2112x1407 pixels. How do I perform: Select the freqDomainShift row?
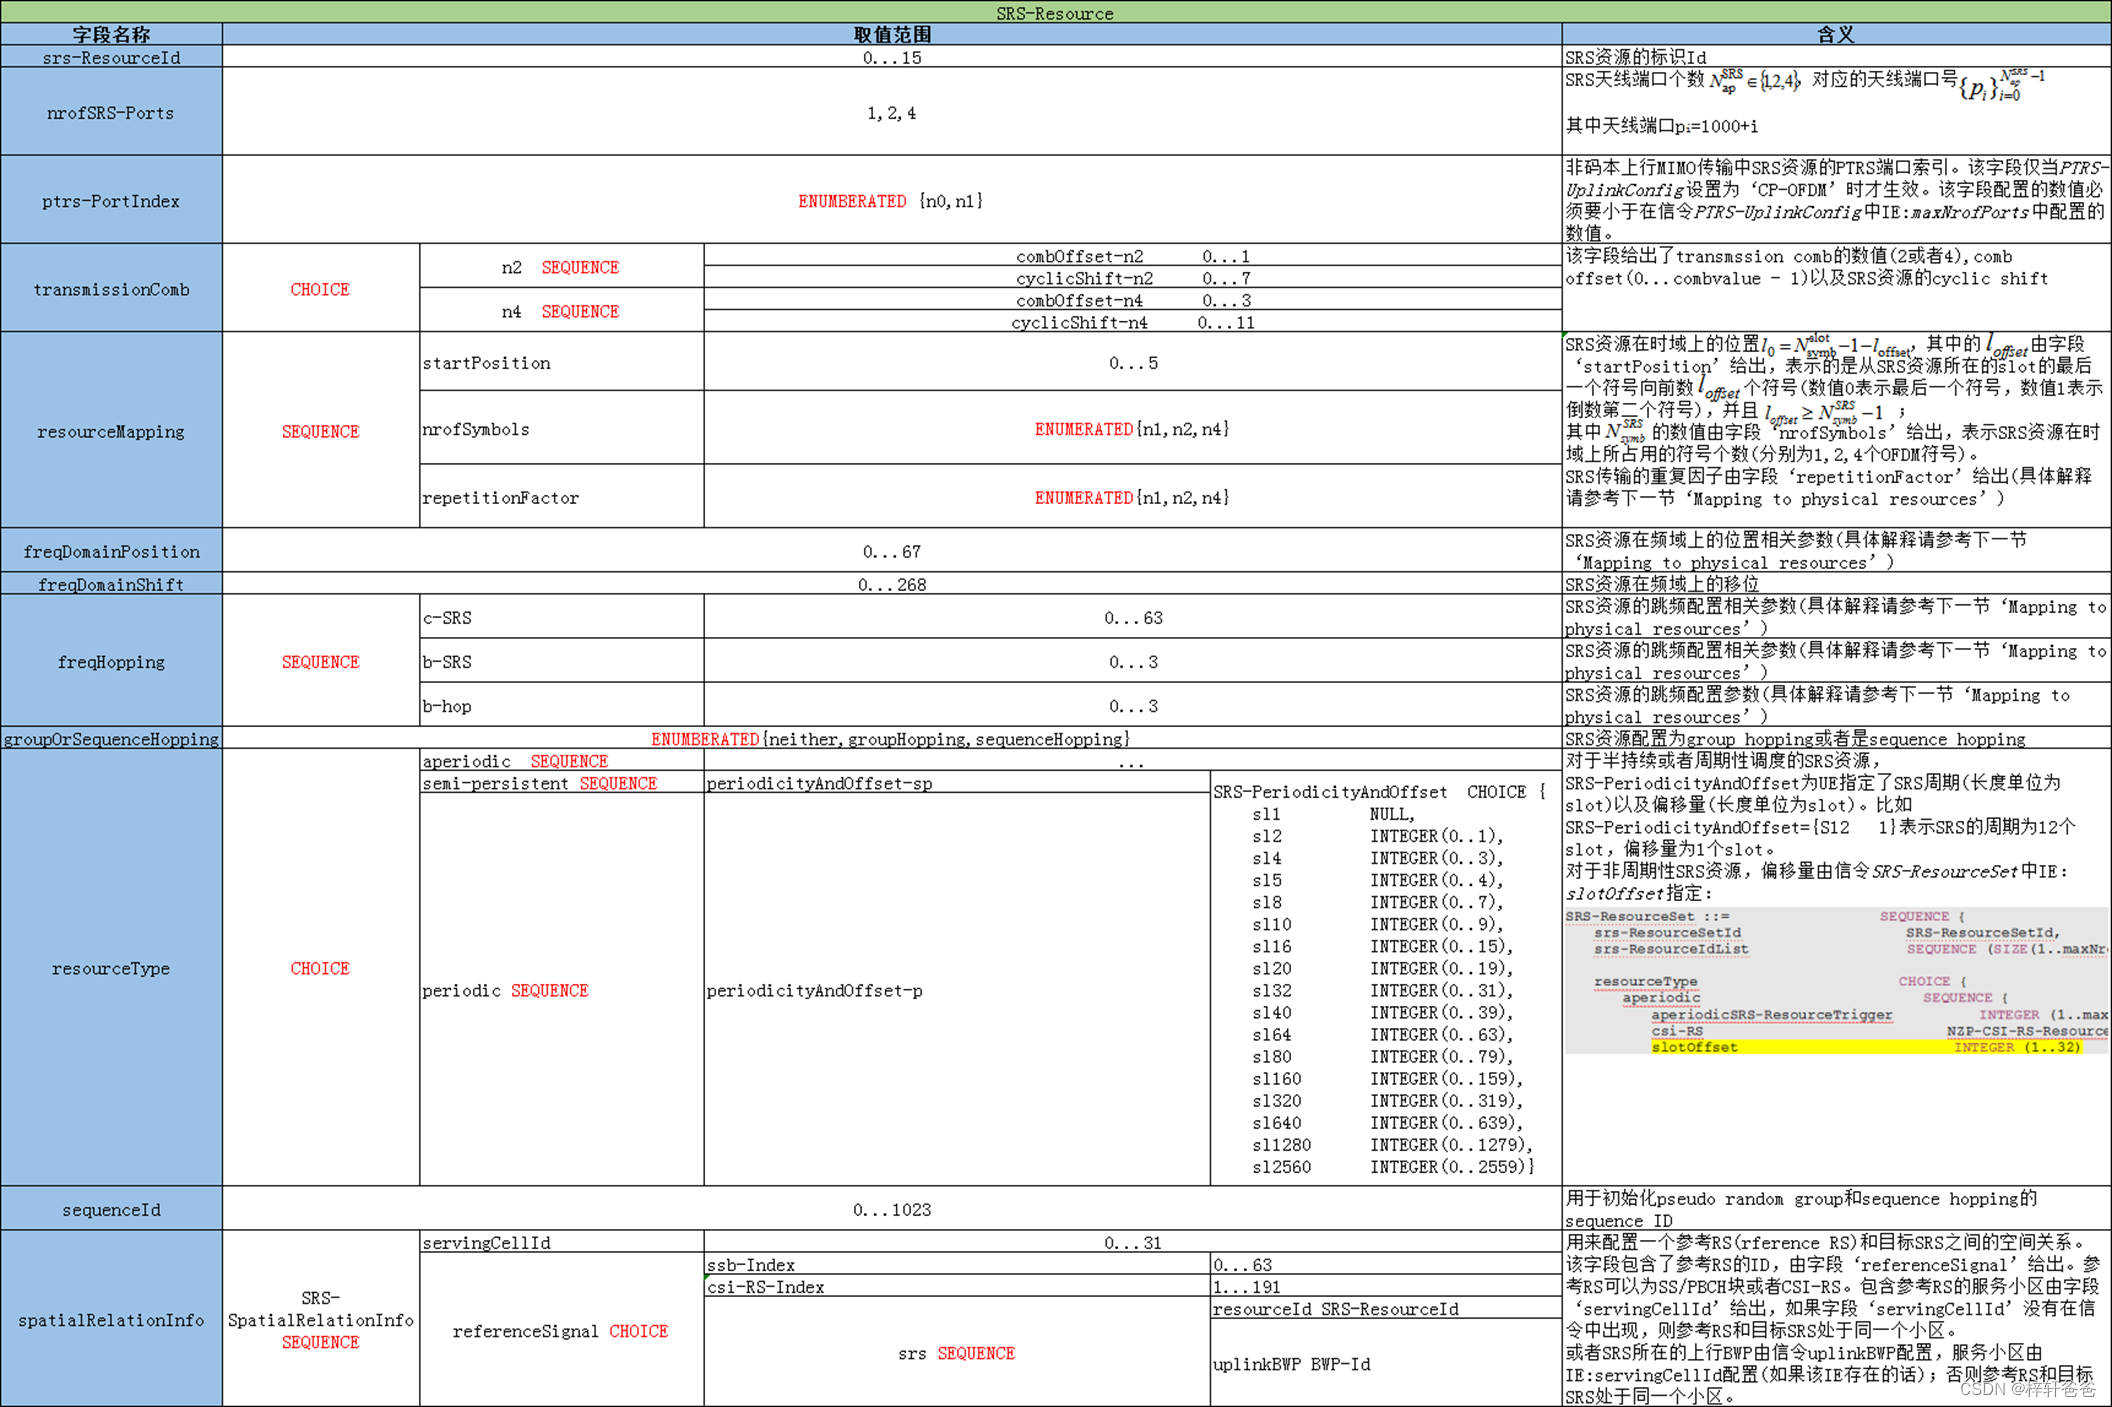coord(110,584)
